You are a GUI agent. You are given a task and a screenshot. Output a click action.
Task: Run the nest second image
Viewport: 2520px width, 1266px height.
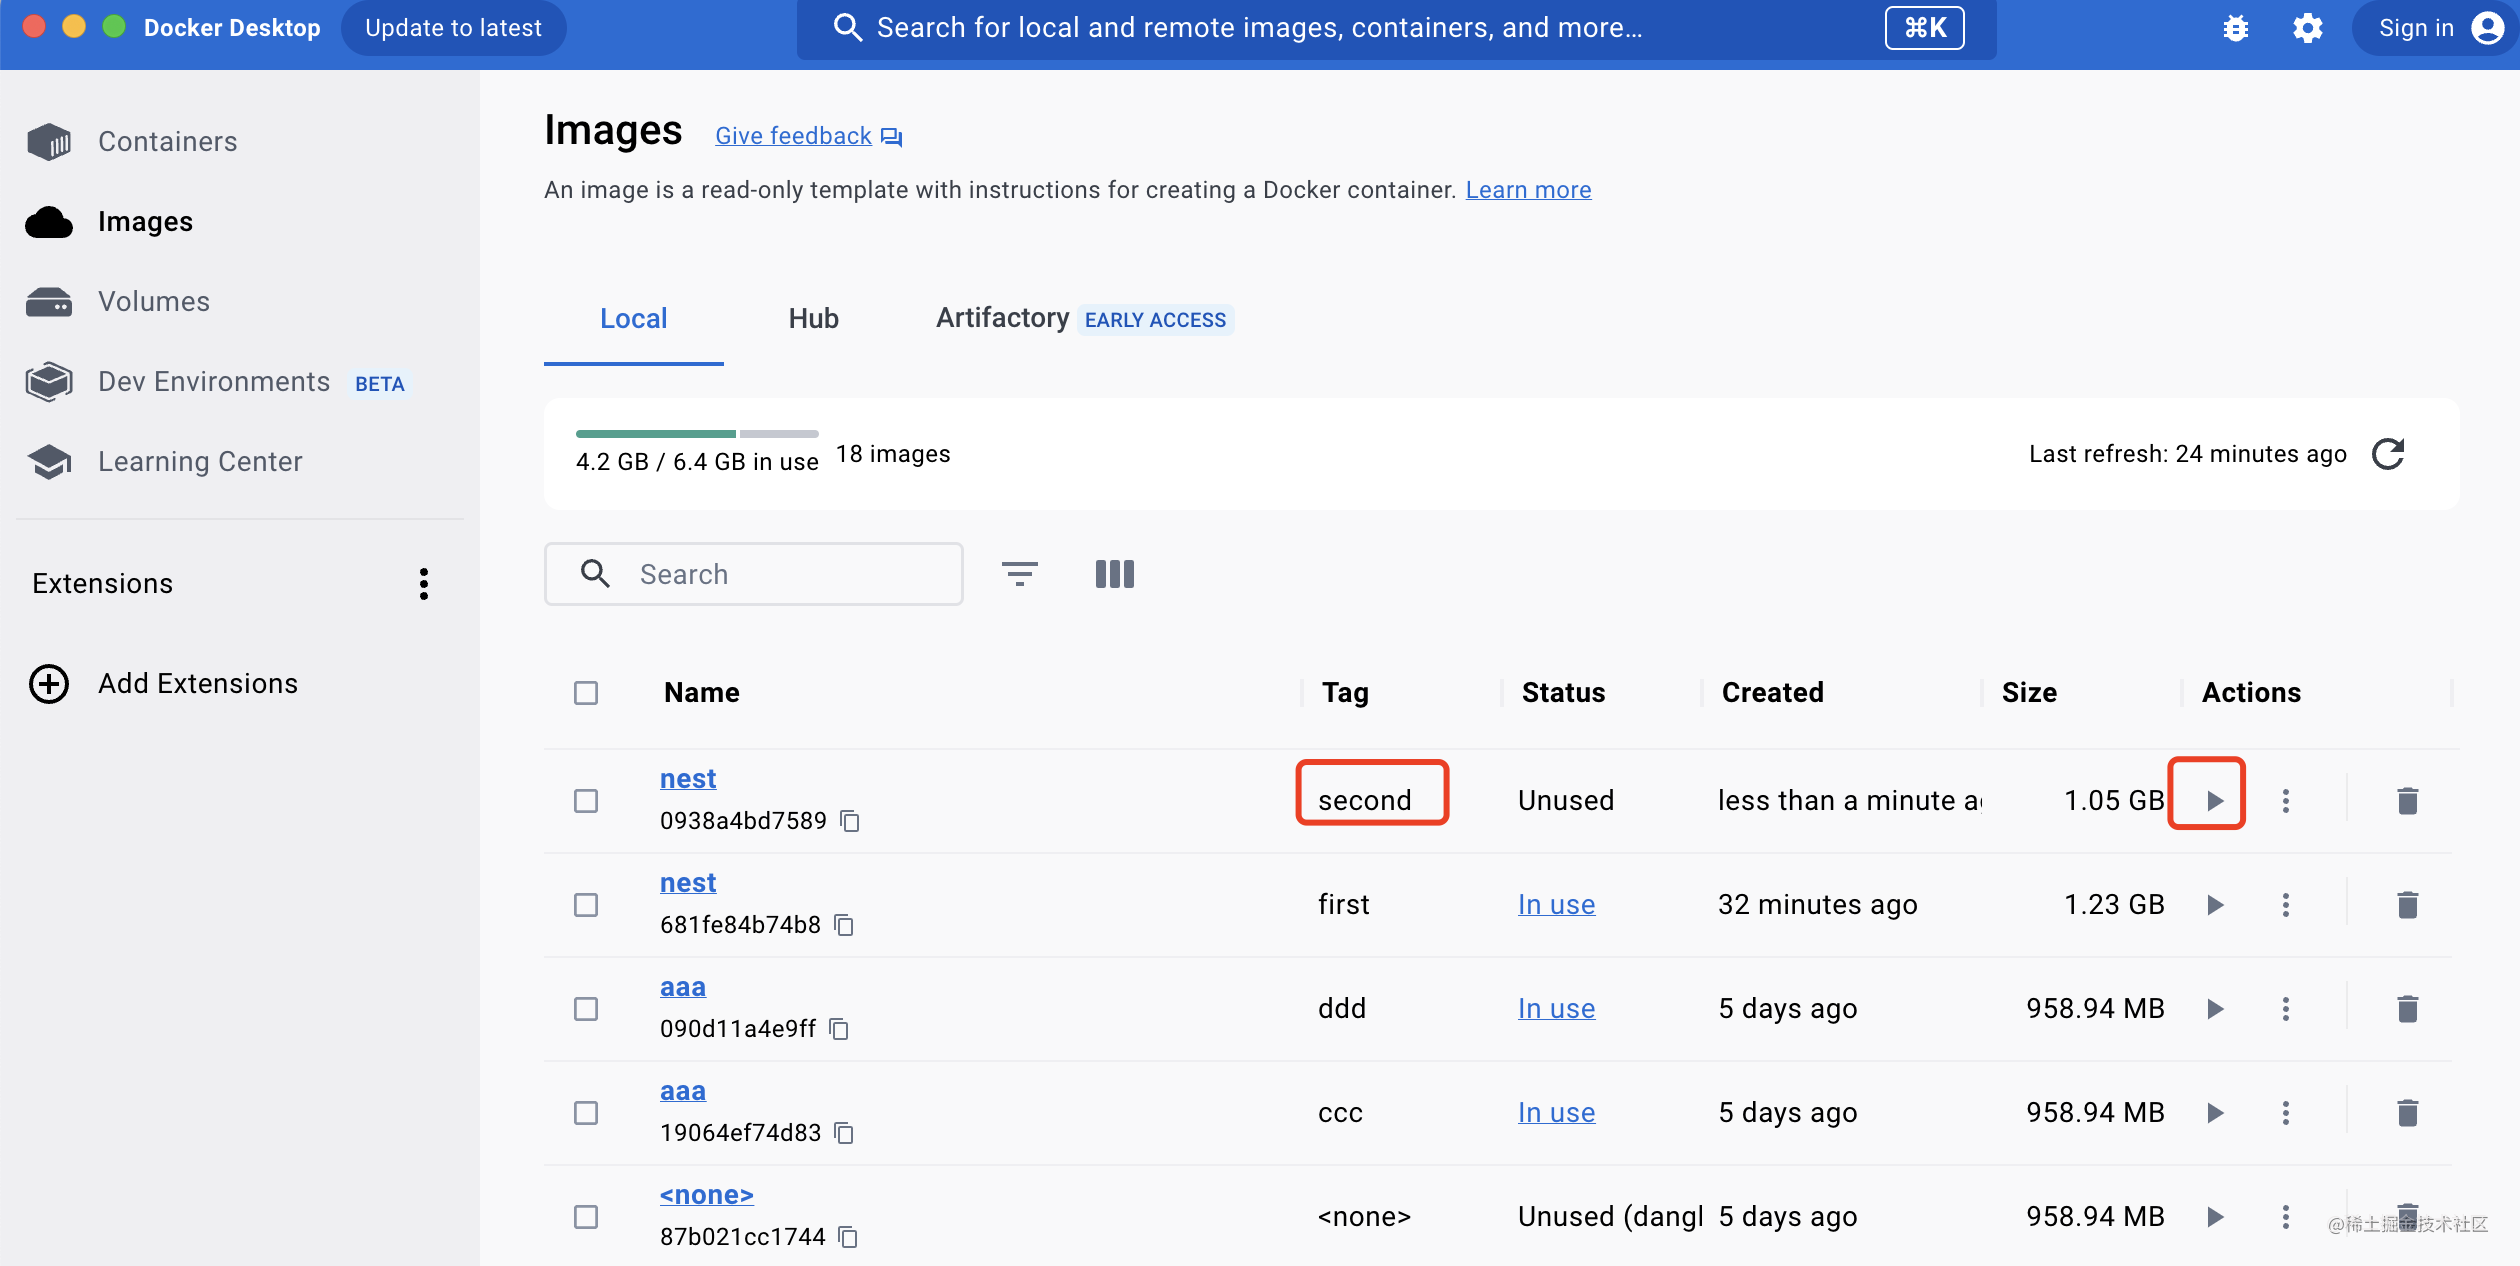pos(2214,800)
